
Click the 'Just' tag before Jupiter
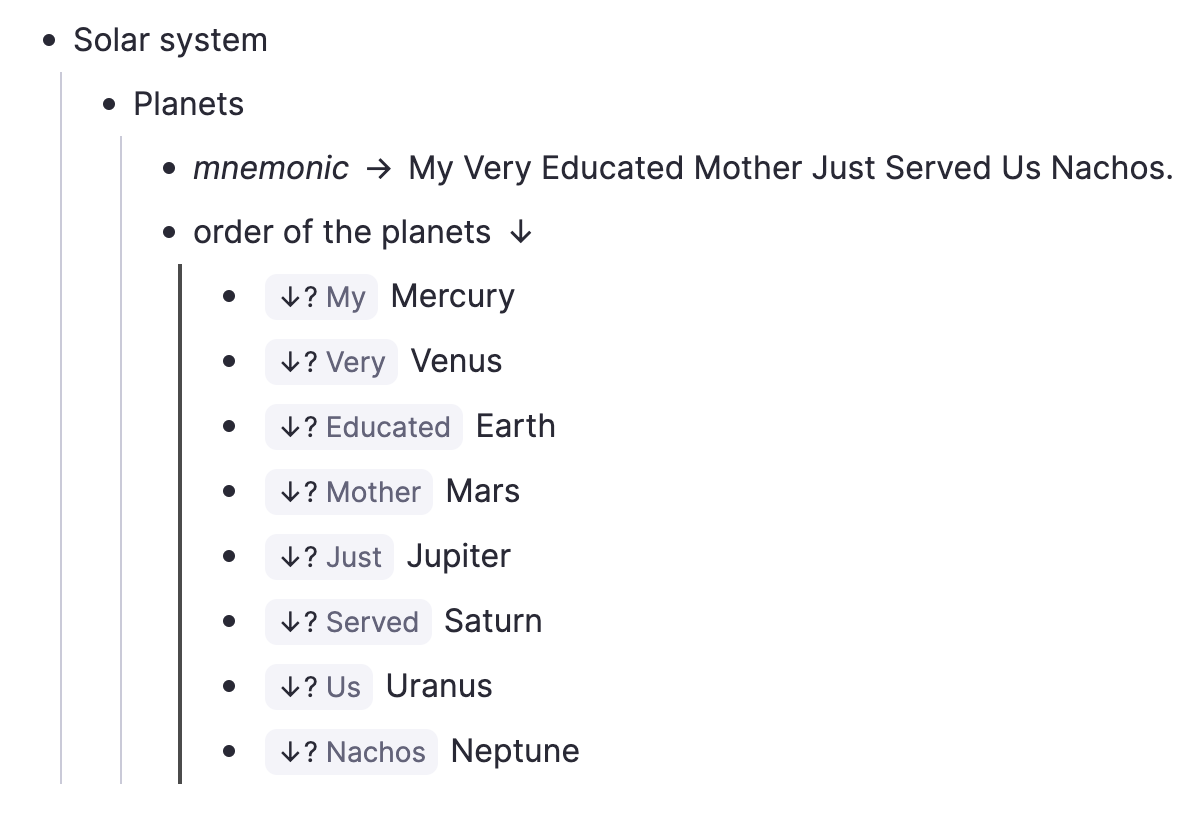(x=329, y=557)
